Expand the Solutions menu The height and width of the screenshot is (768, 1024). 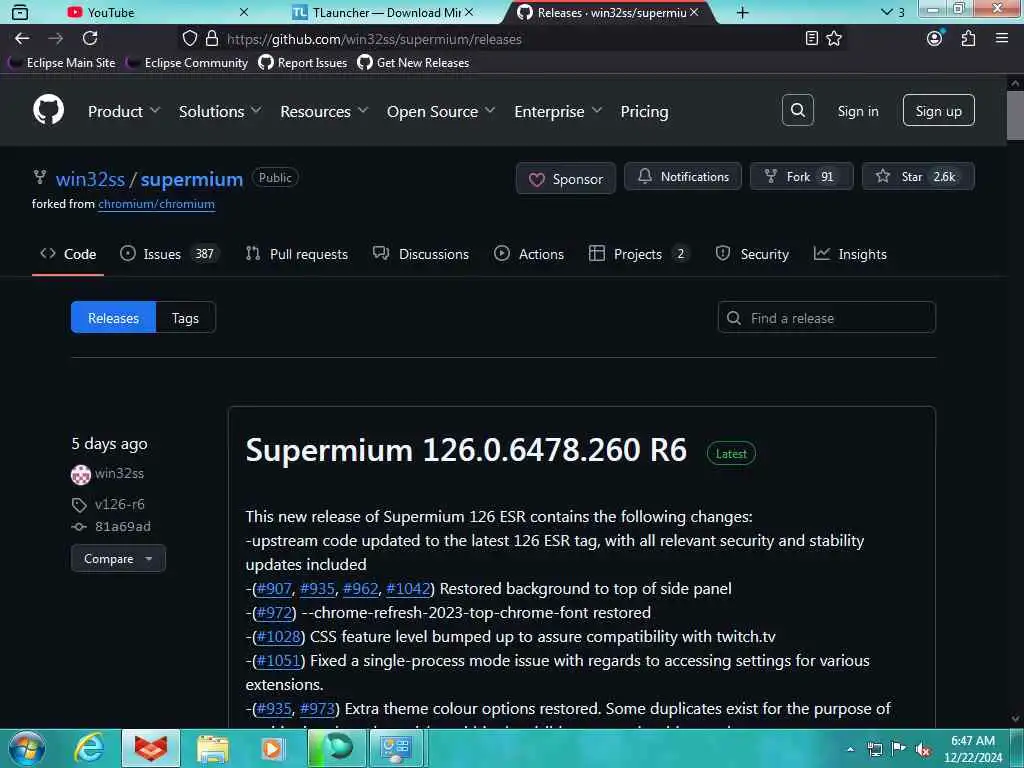click(219, 112)
